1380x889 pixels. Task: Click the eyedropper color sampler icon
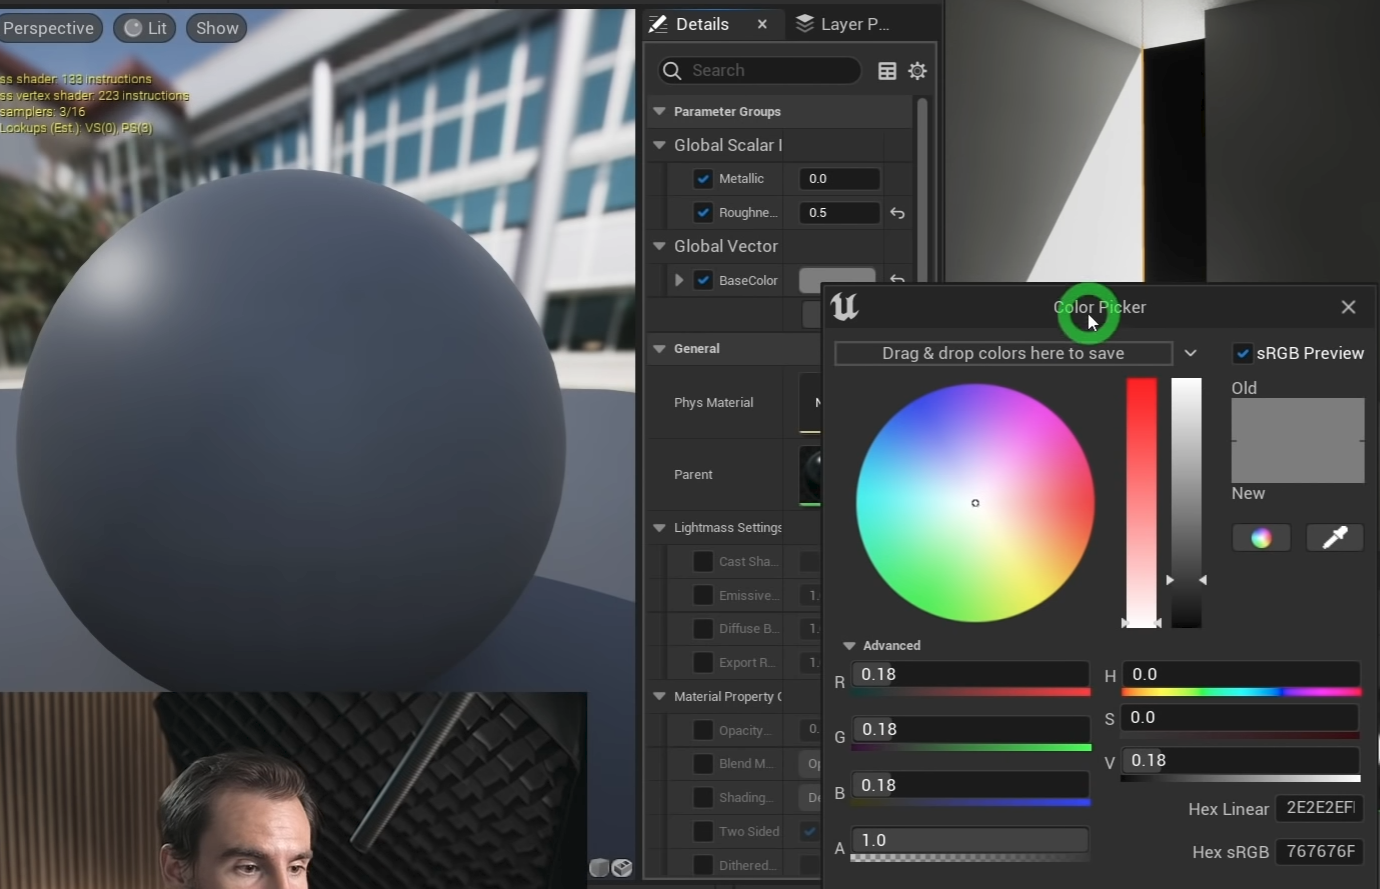click(1335, 538)
